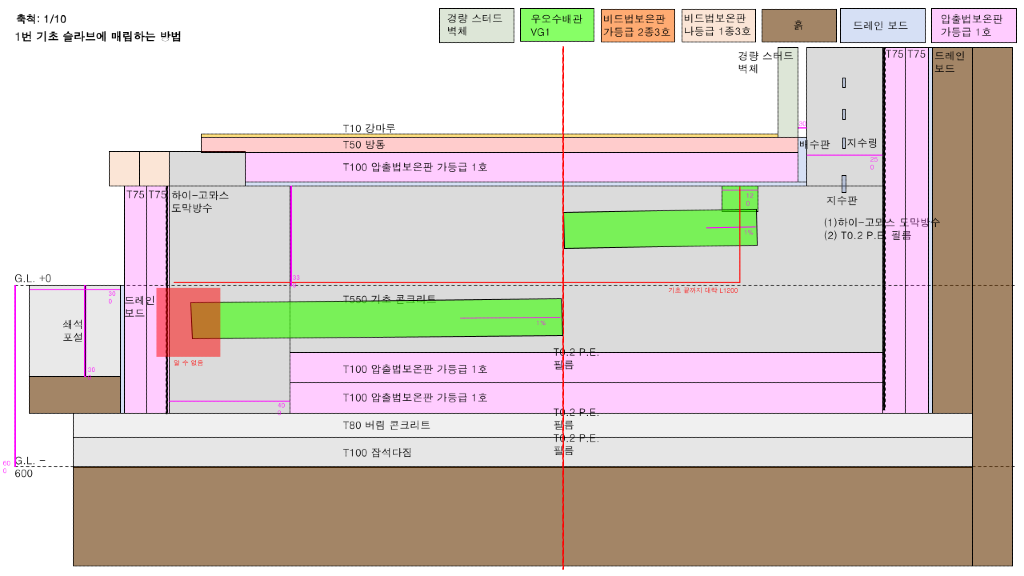Select the T10 강마루 floor layer label
This screenshot has height=576, width=1024.
[369, 128]
